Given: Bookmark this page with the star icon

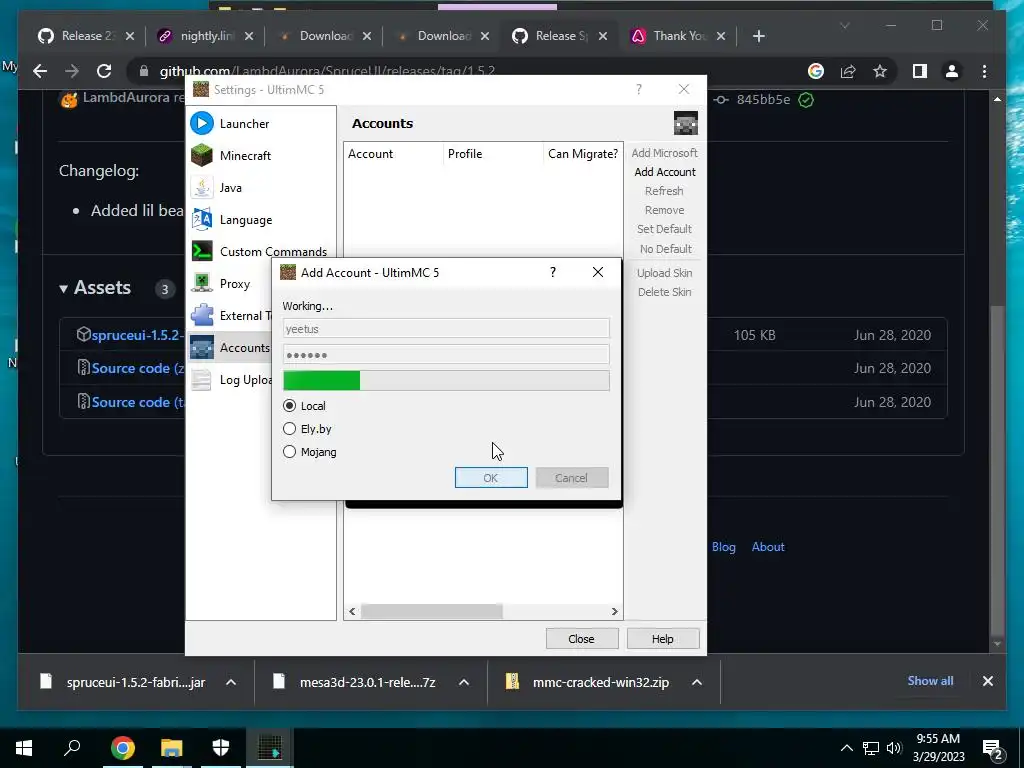Looking at the screenshot, I should click(880, 71).
